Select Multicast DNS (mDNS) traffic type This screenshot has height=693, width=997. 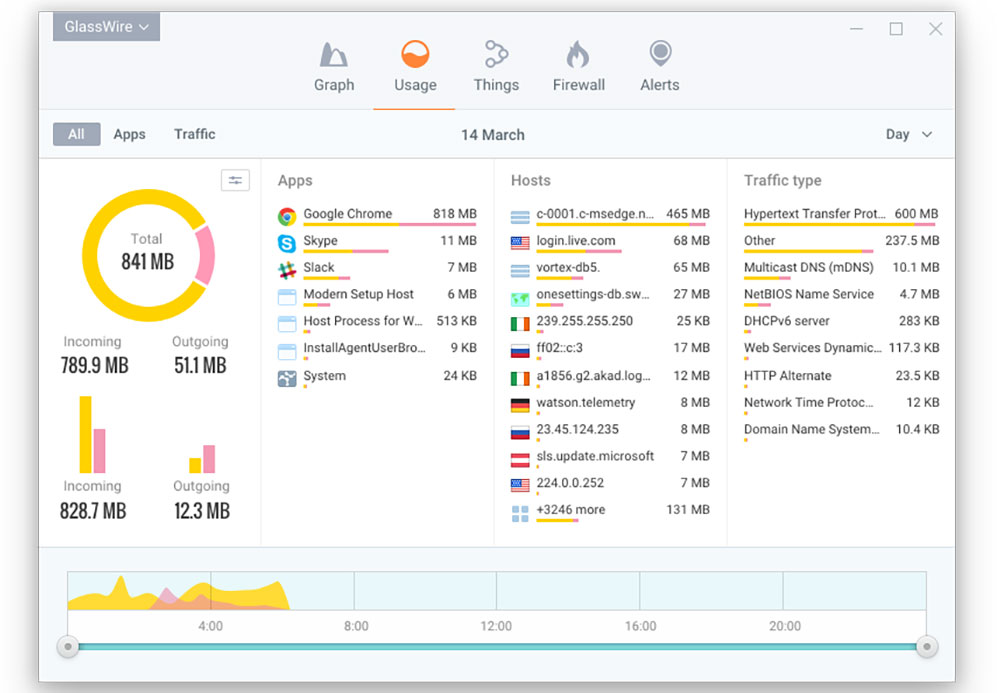(841, 269)
